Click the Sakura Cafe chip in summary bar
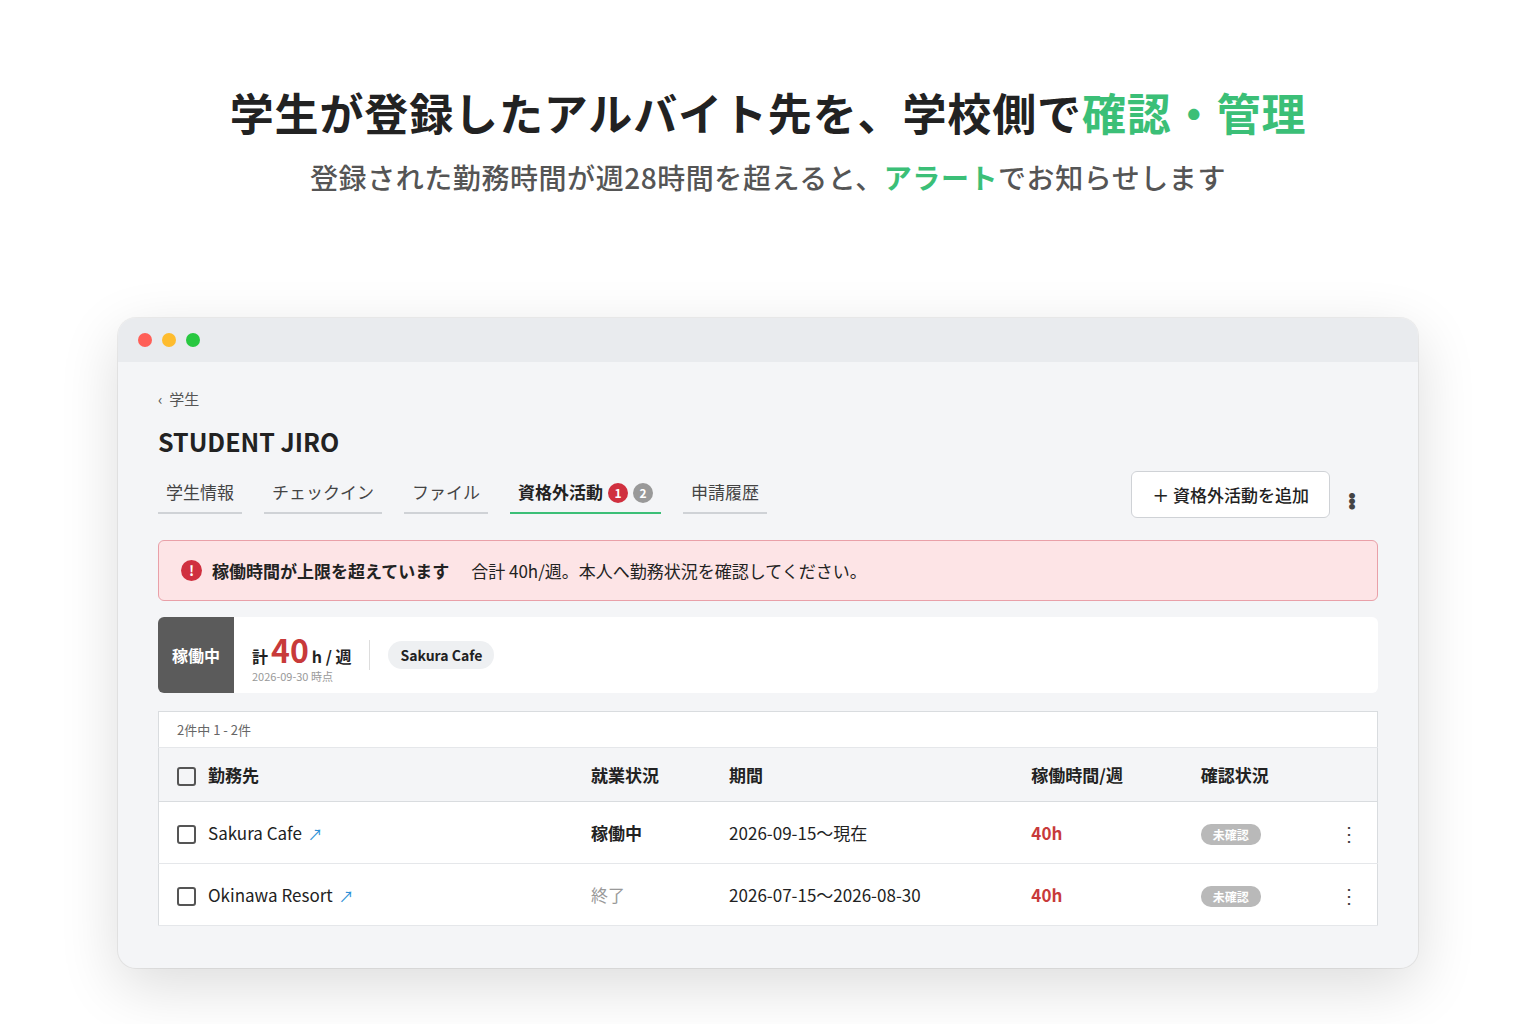The height and width of the screenshot is (1024, 1536). (x=441, y=655)
